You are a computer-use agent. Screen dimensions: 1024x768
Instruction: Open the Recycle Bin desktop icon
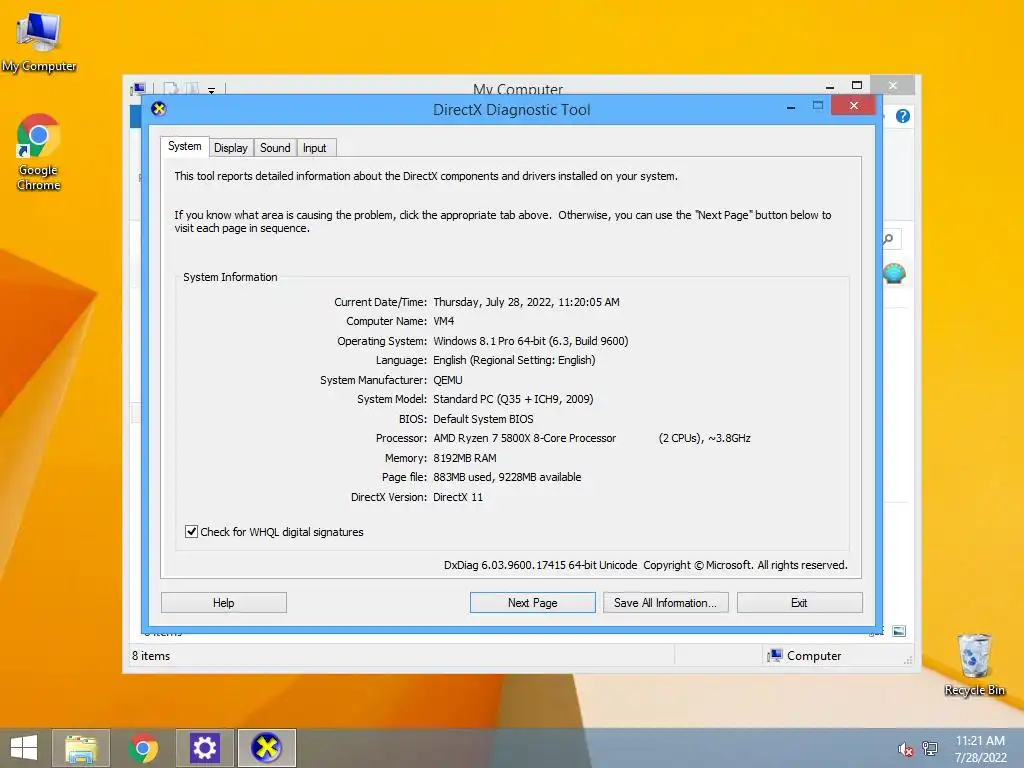tap(974, 664)
